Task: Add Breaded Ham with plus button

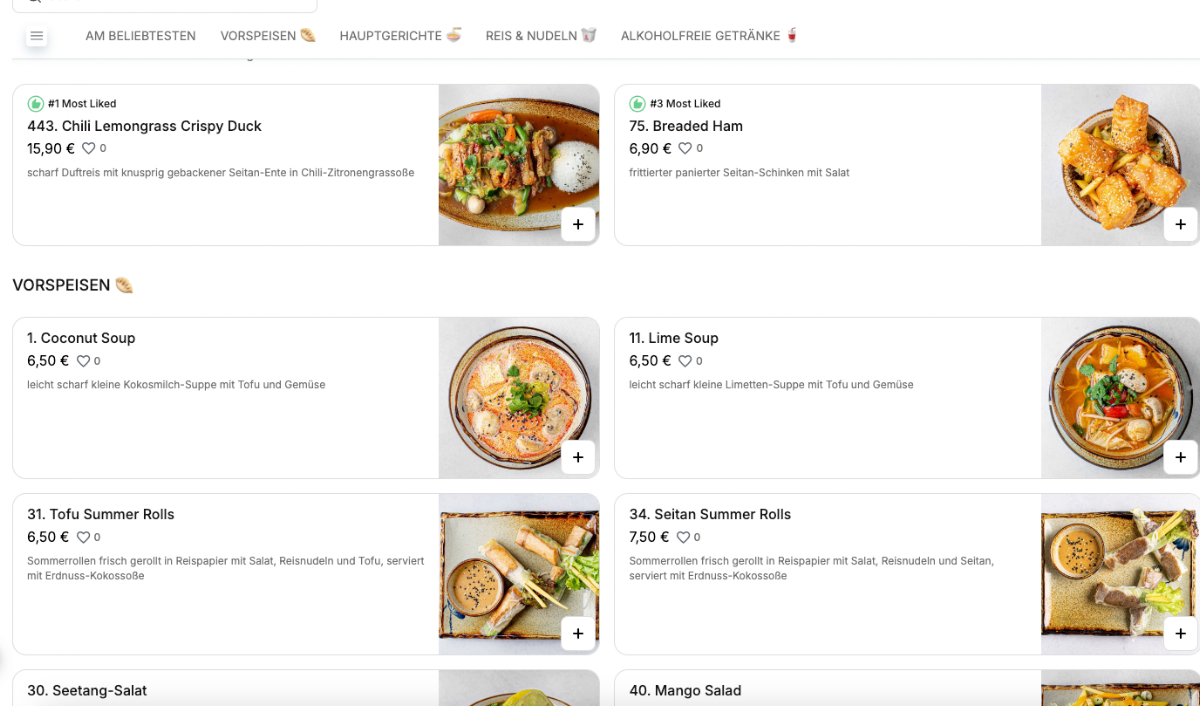Action: point(1180,224)
